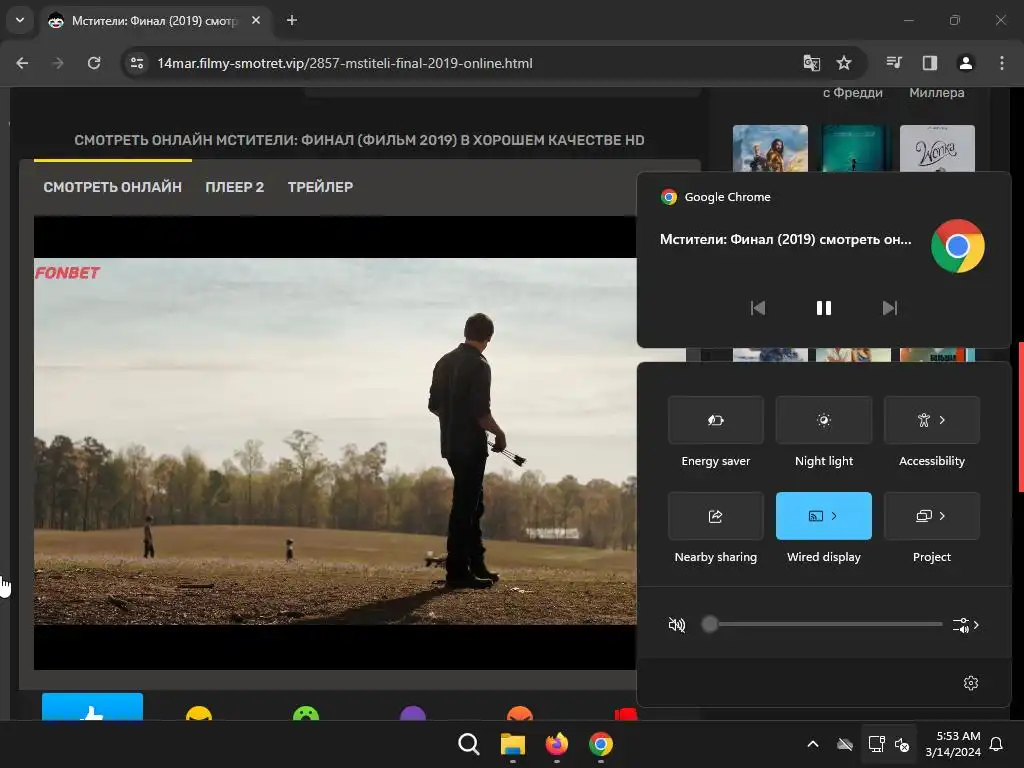This screenshot has width=1024, height=768.
Task: Set the volume slider level
Action: (x=822, y=624)
